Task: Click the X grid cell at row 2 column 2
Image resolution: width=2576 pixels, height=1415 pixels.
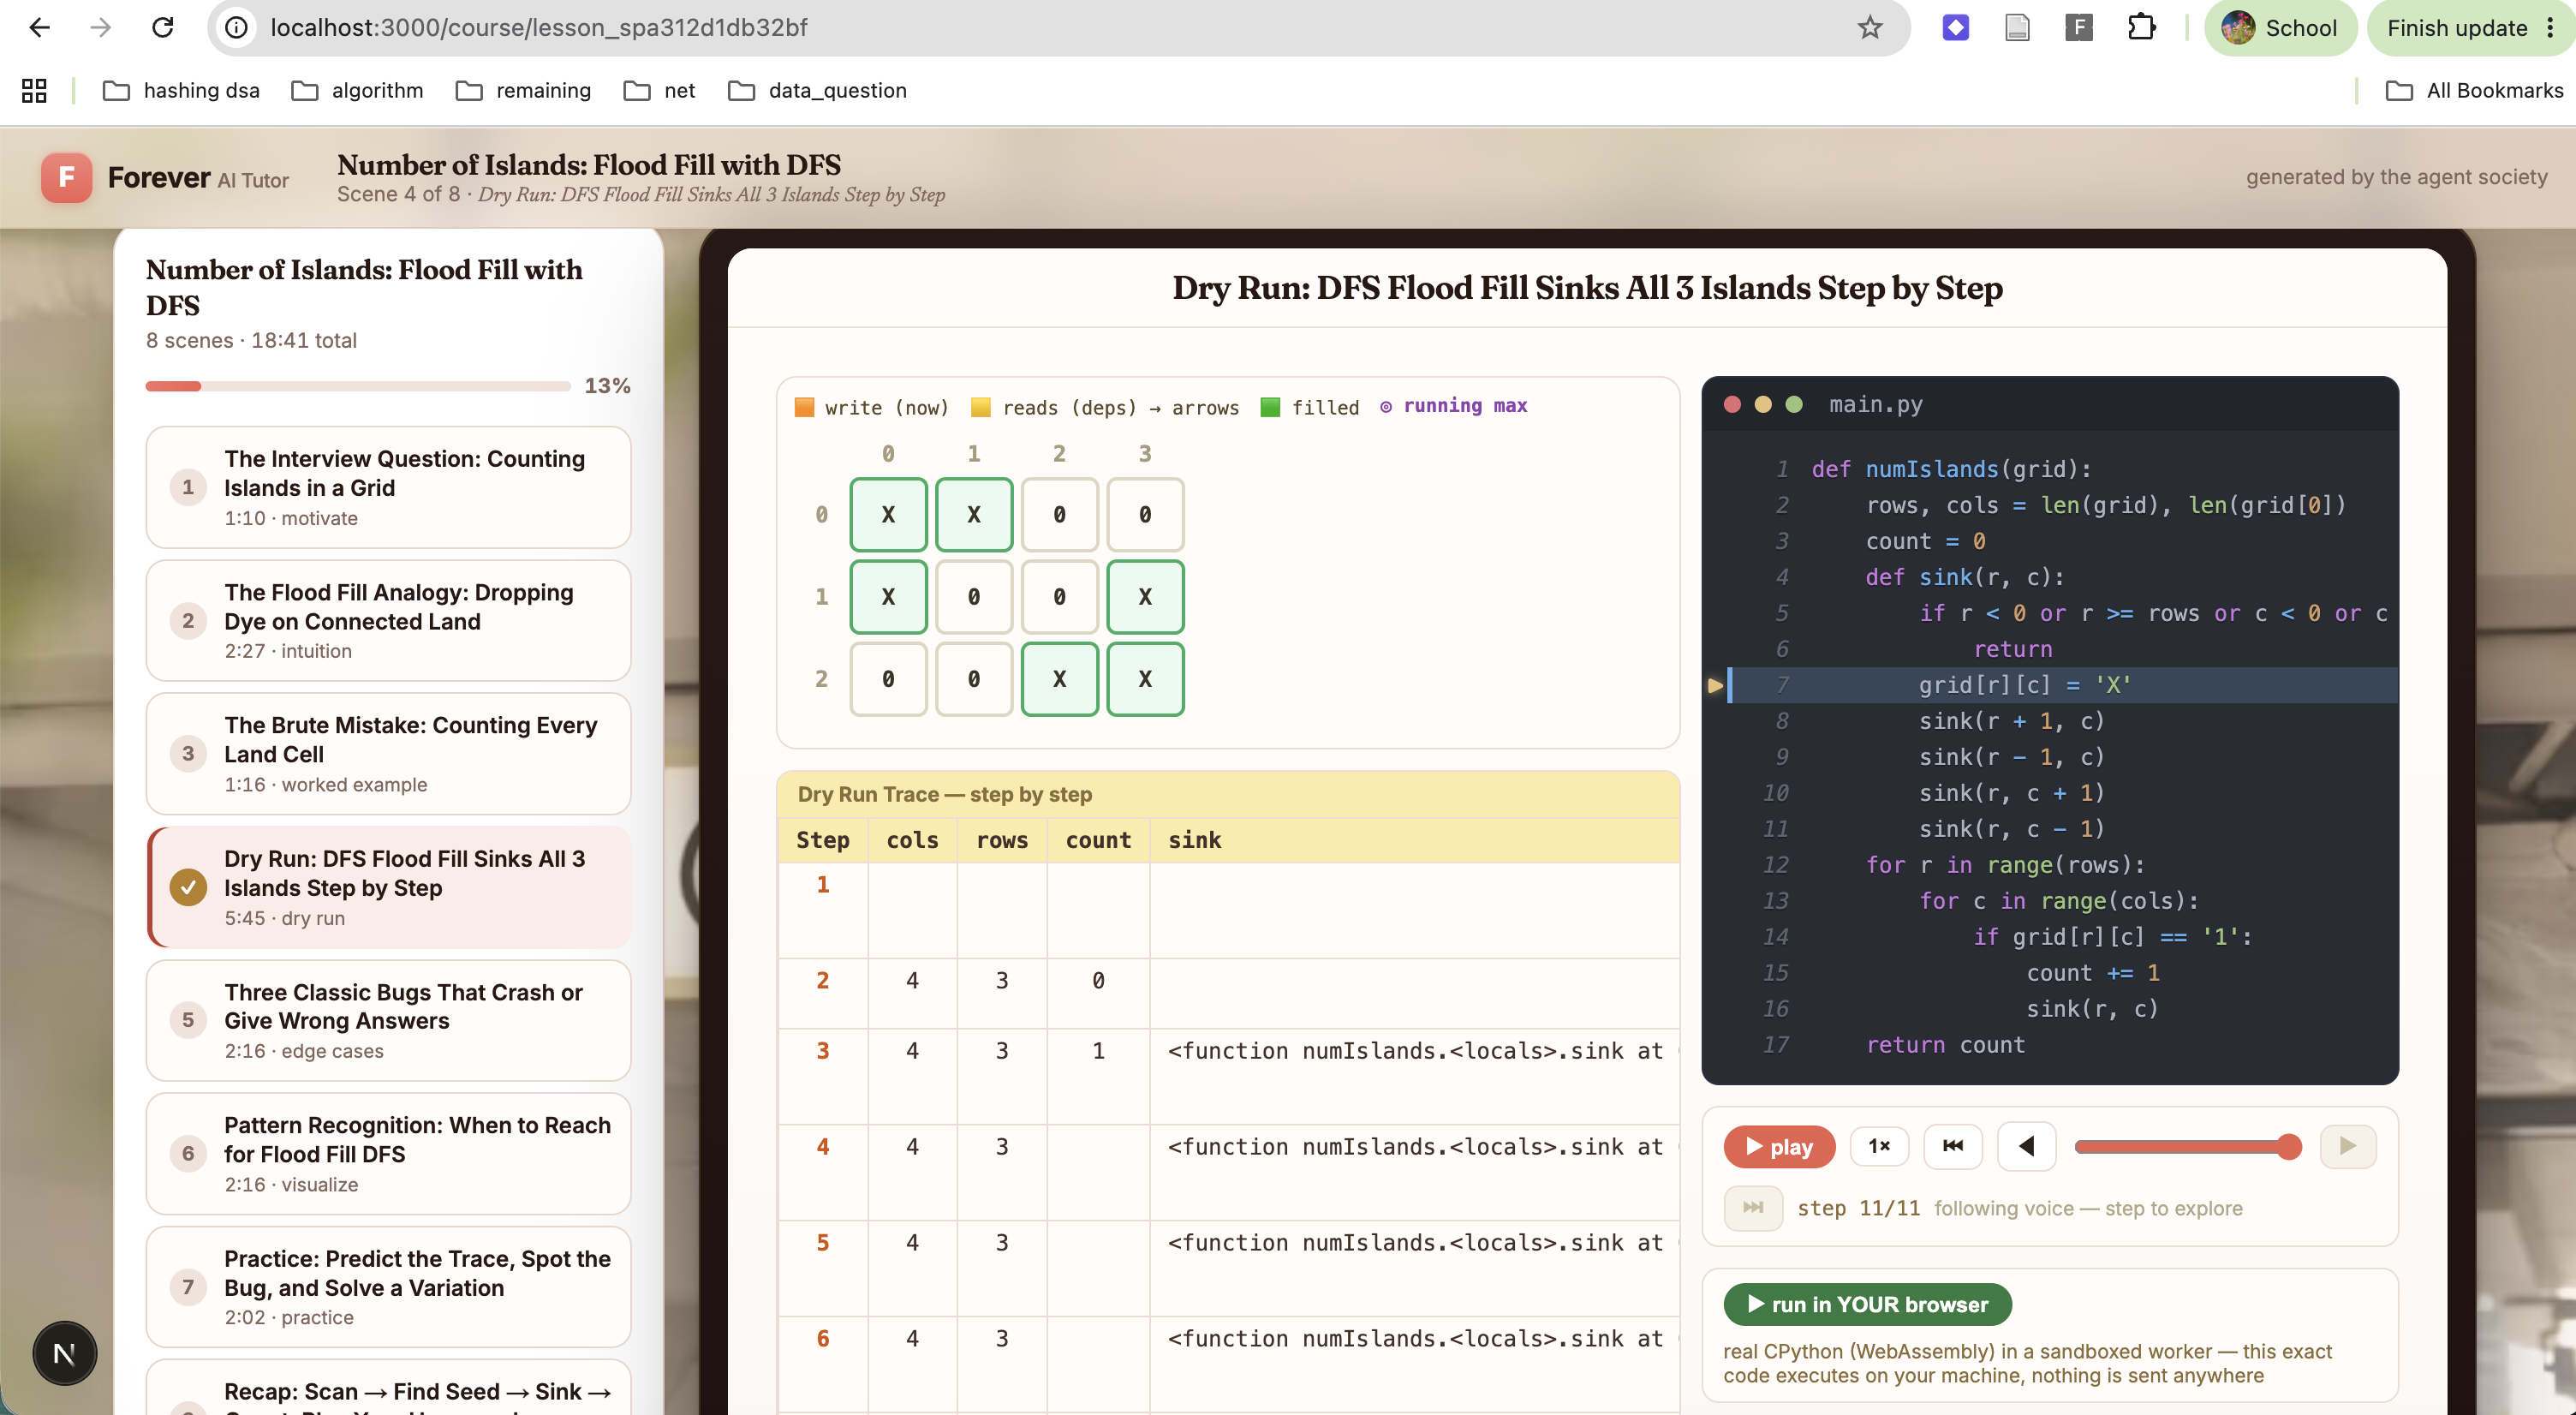Action: coord(1059,678)
